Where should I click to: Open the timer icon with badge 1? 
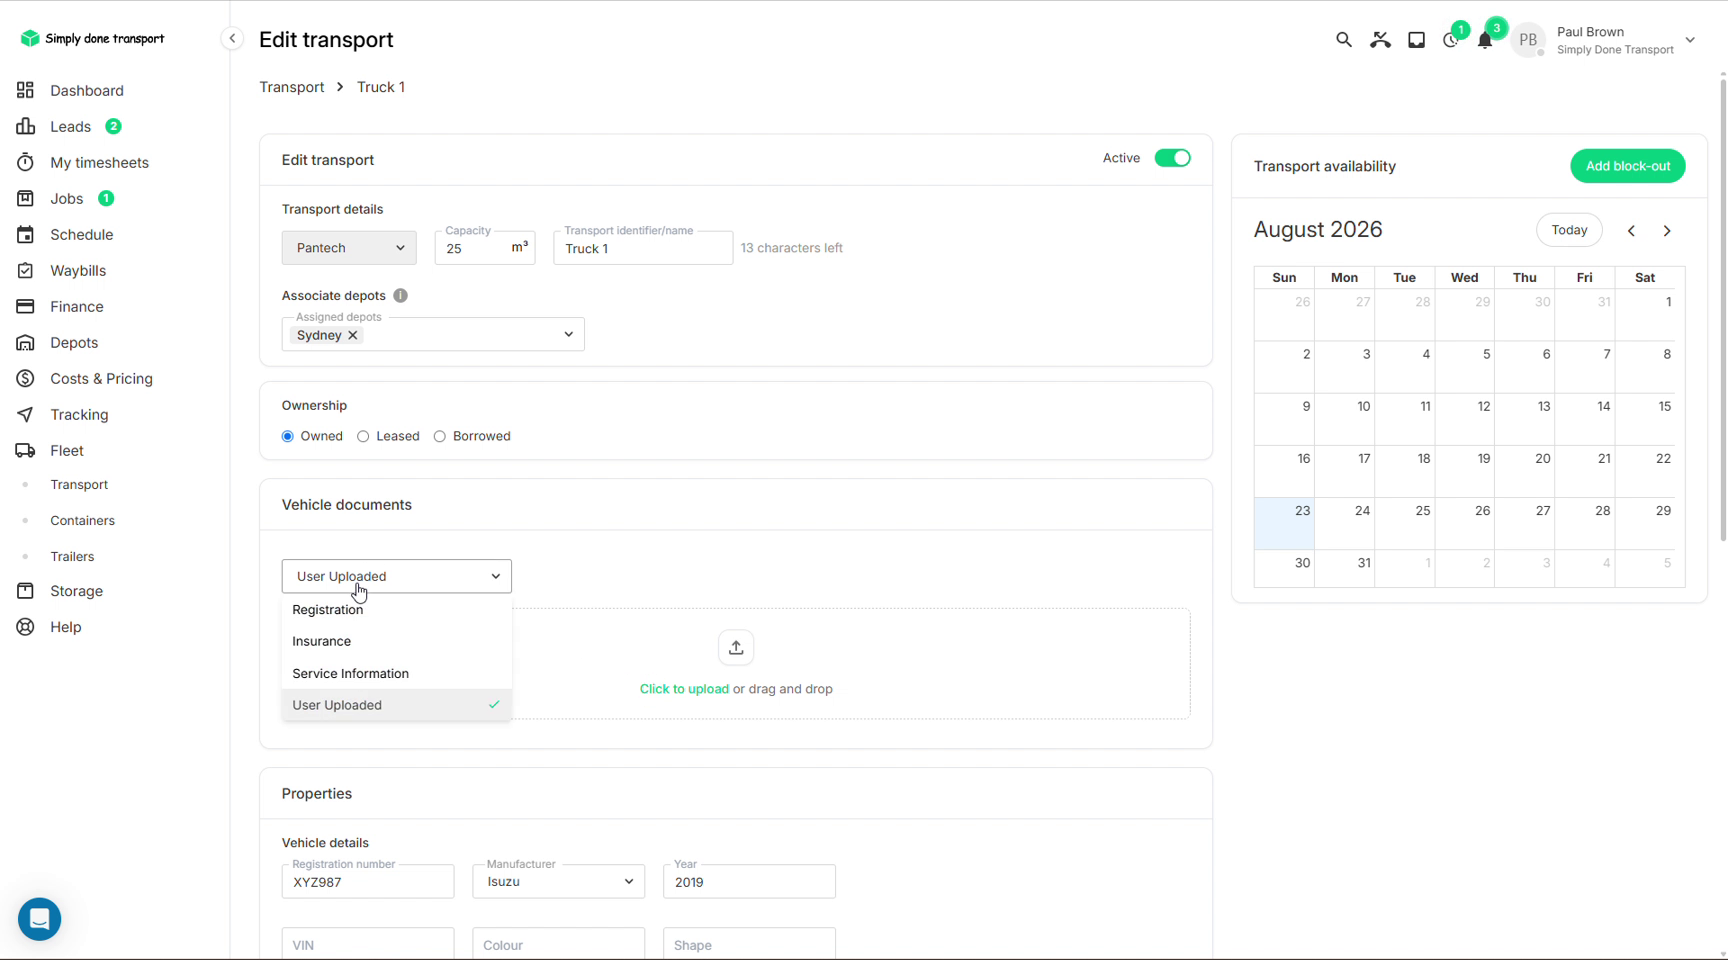(1451, 40)
